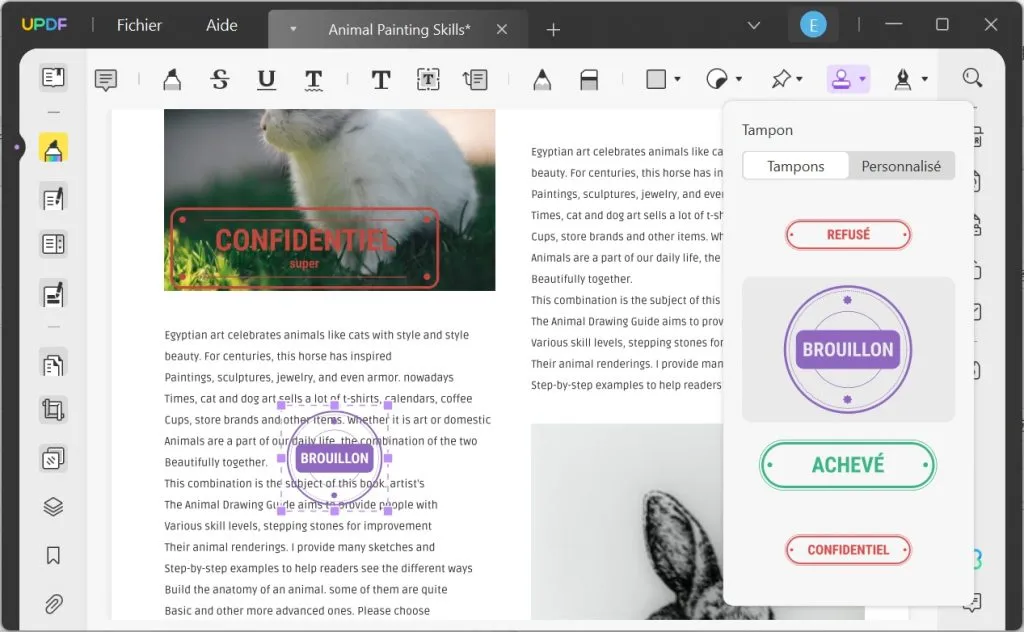This screenshot has height=632, width=1024.
Task: Open the Watermark and background tool in sidebar
Action: point(53,458)
